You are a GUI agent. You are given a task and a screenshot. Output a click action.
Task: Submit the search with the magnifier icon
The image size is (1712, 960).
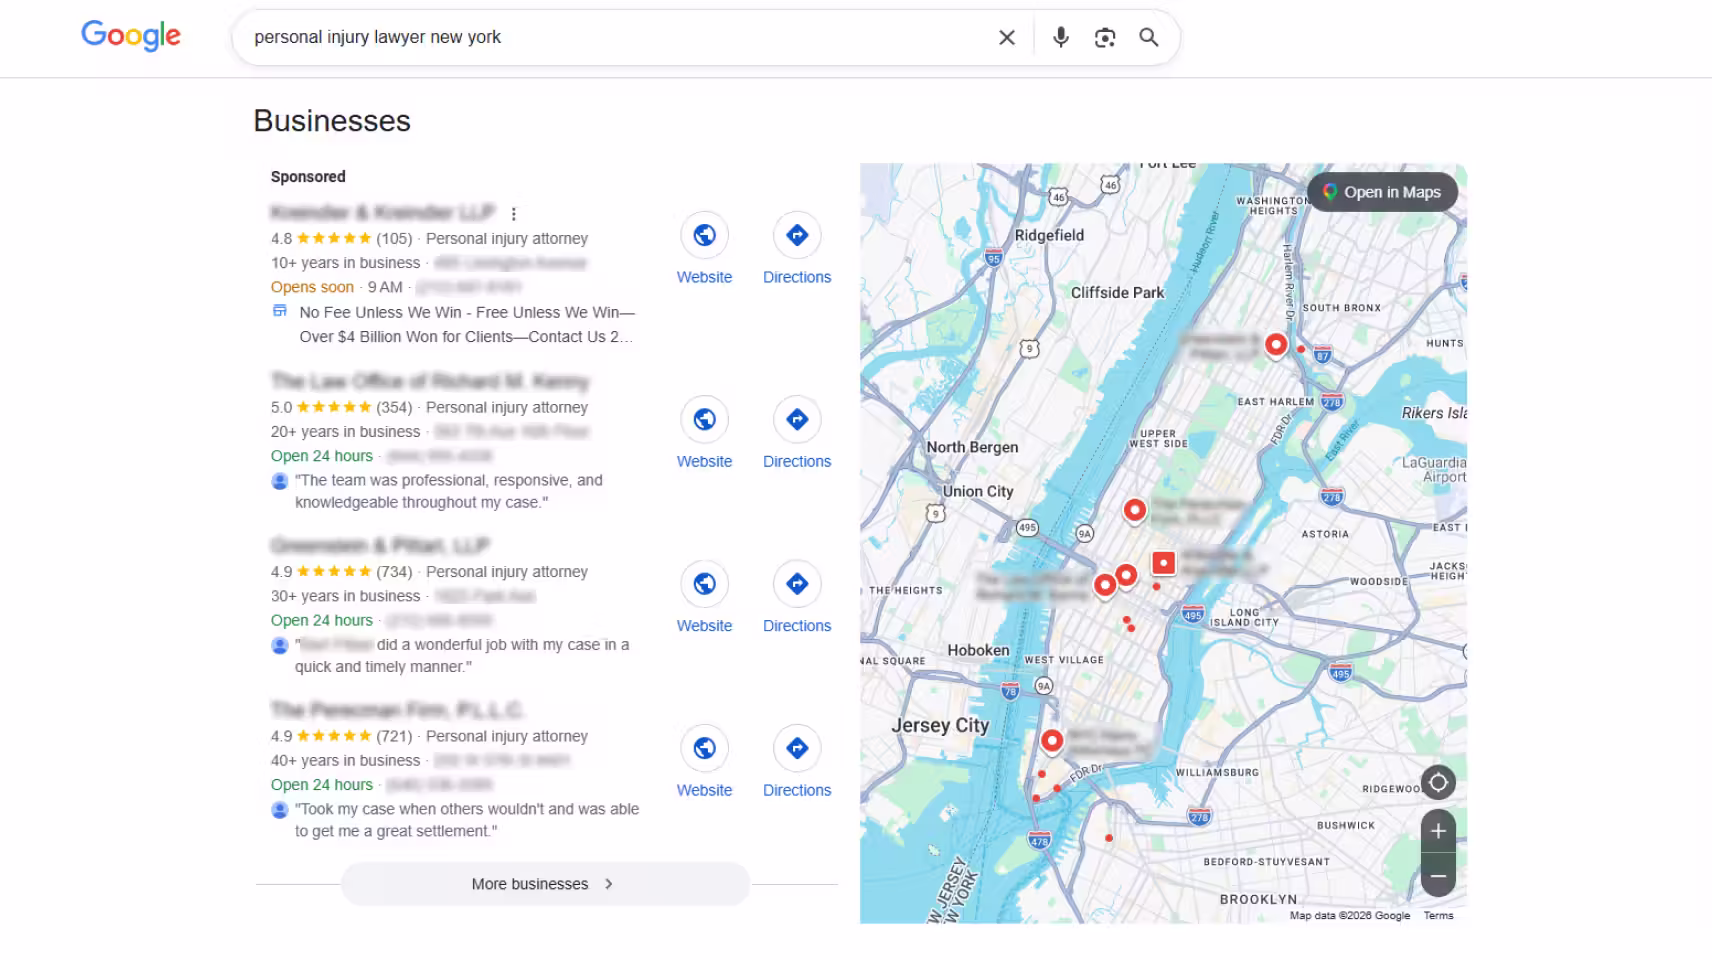tap(1149, 37)
